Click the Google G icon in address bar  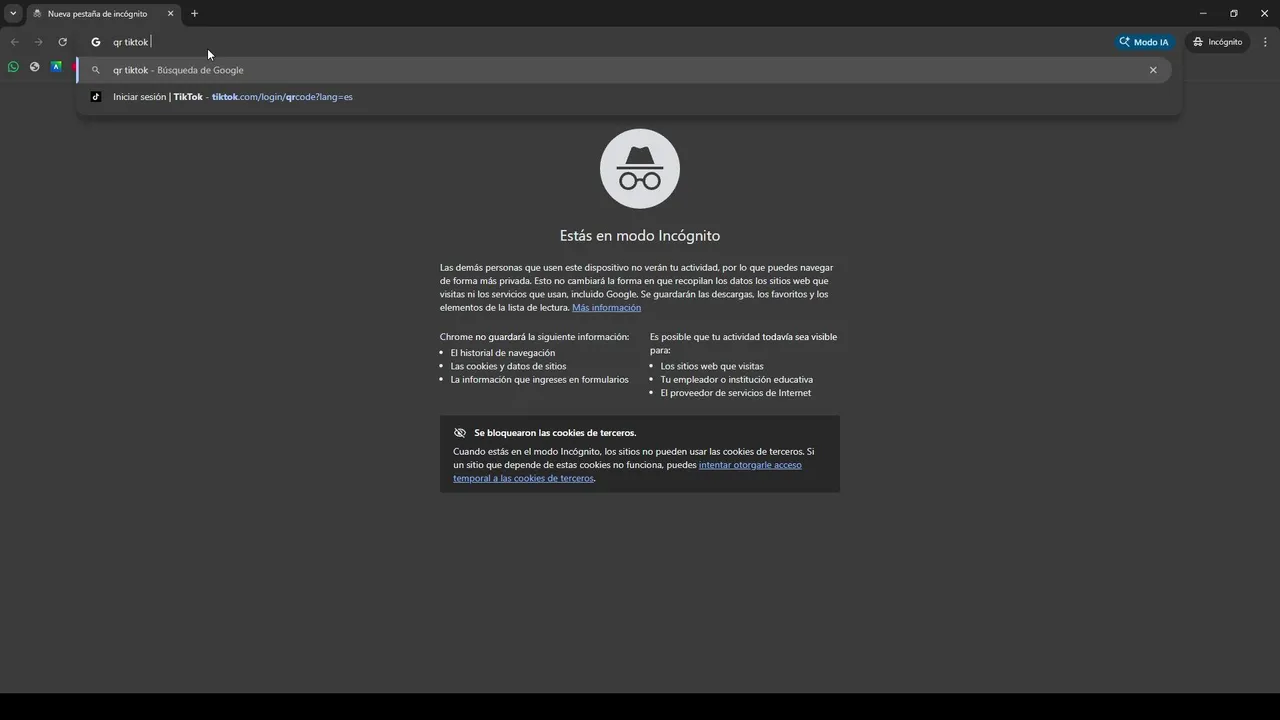point(96,42)
